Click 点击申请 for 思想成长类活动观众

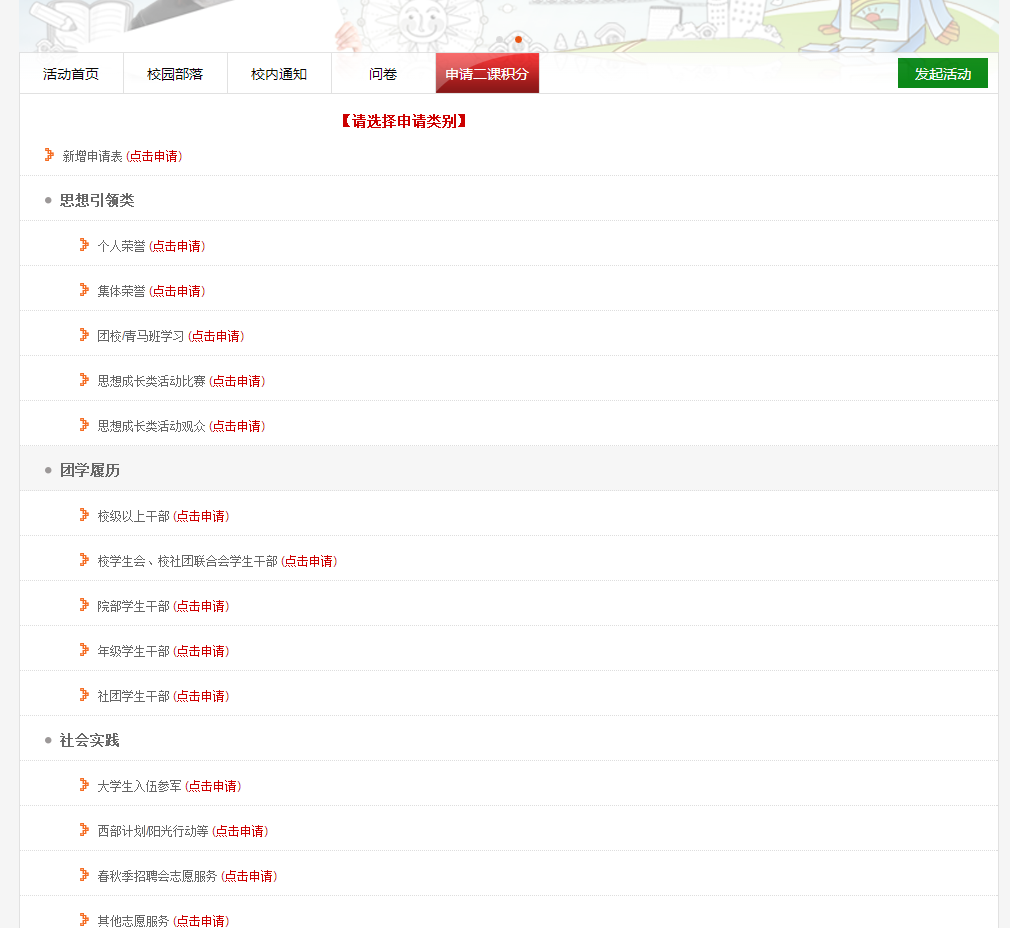pos(237,427)
